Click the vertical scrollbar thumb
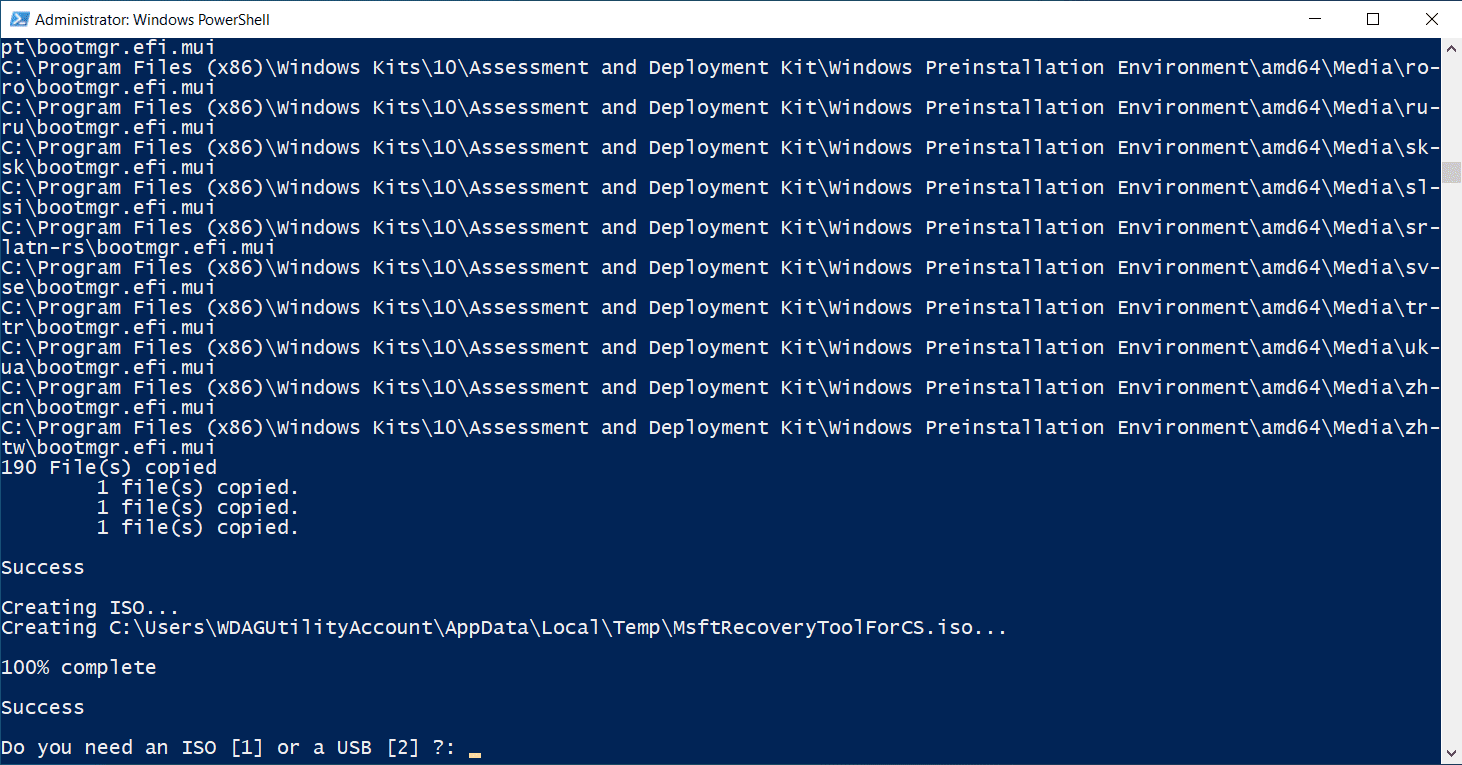Viewport: 1462px width, 765px height. 1451,172
